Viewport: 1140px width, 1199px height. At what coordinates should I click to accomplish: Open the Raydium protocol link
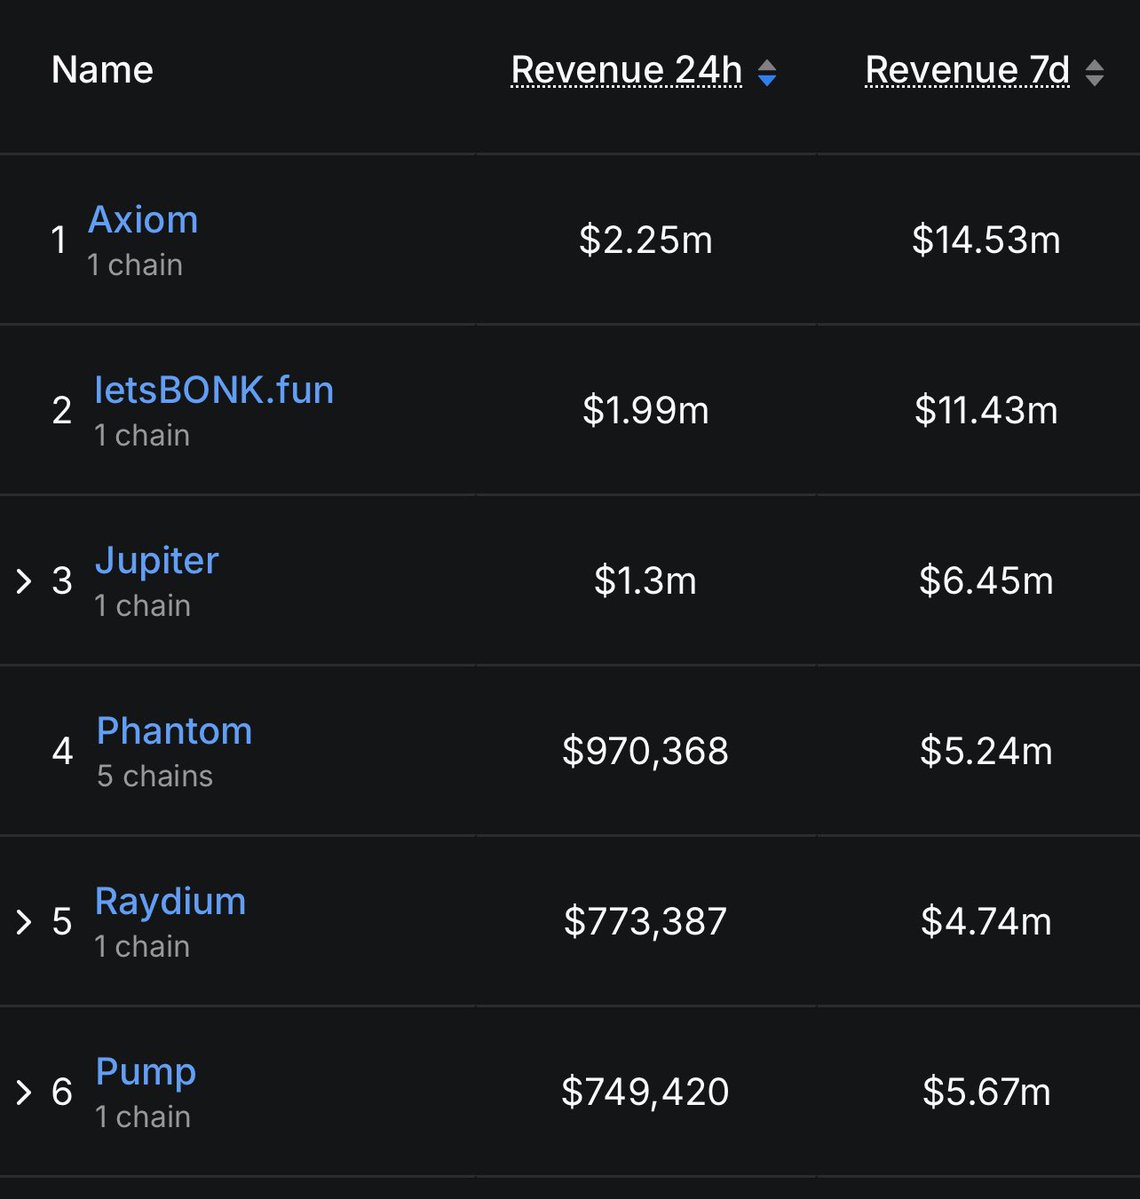[171, 902]
